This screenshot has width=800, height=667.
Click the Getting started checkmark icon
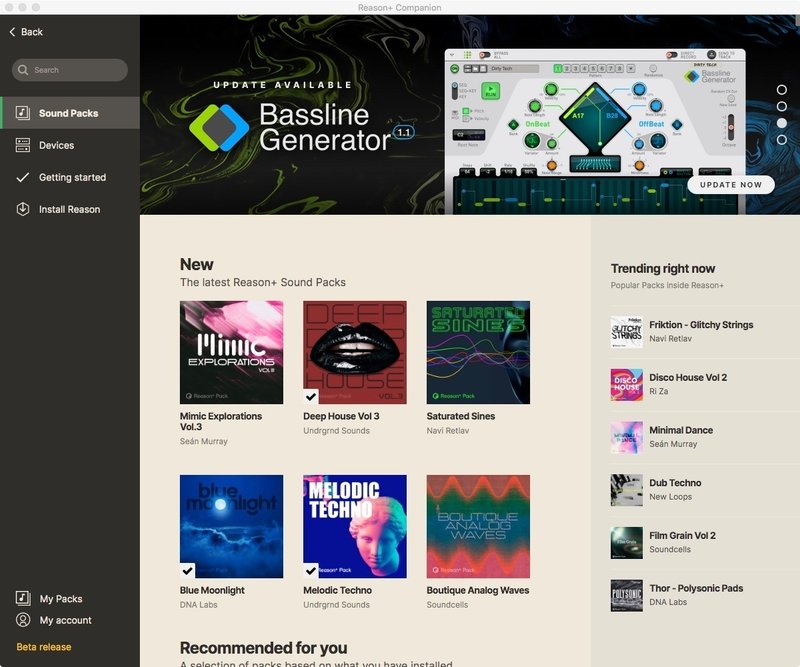click(x=22, y=177)
